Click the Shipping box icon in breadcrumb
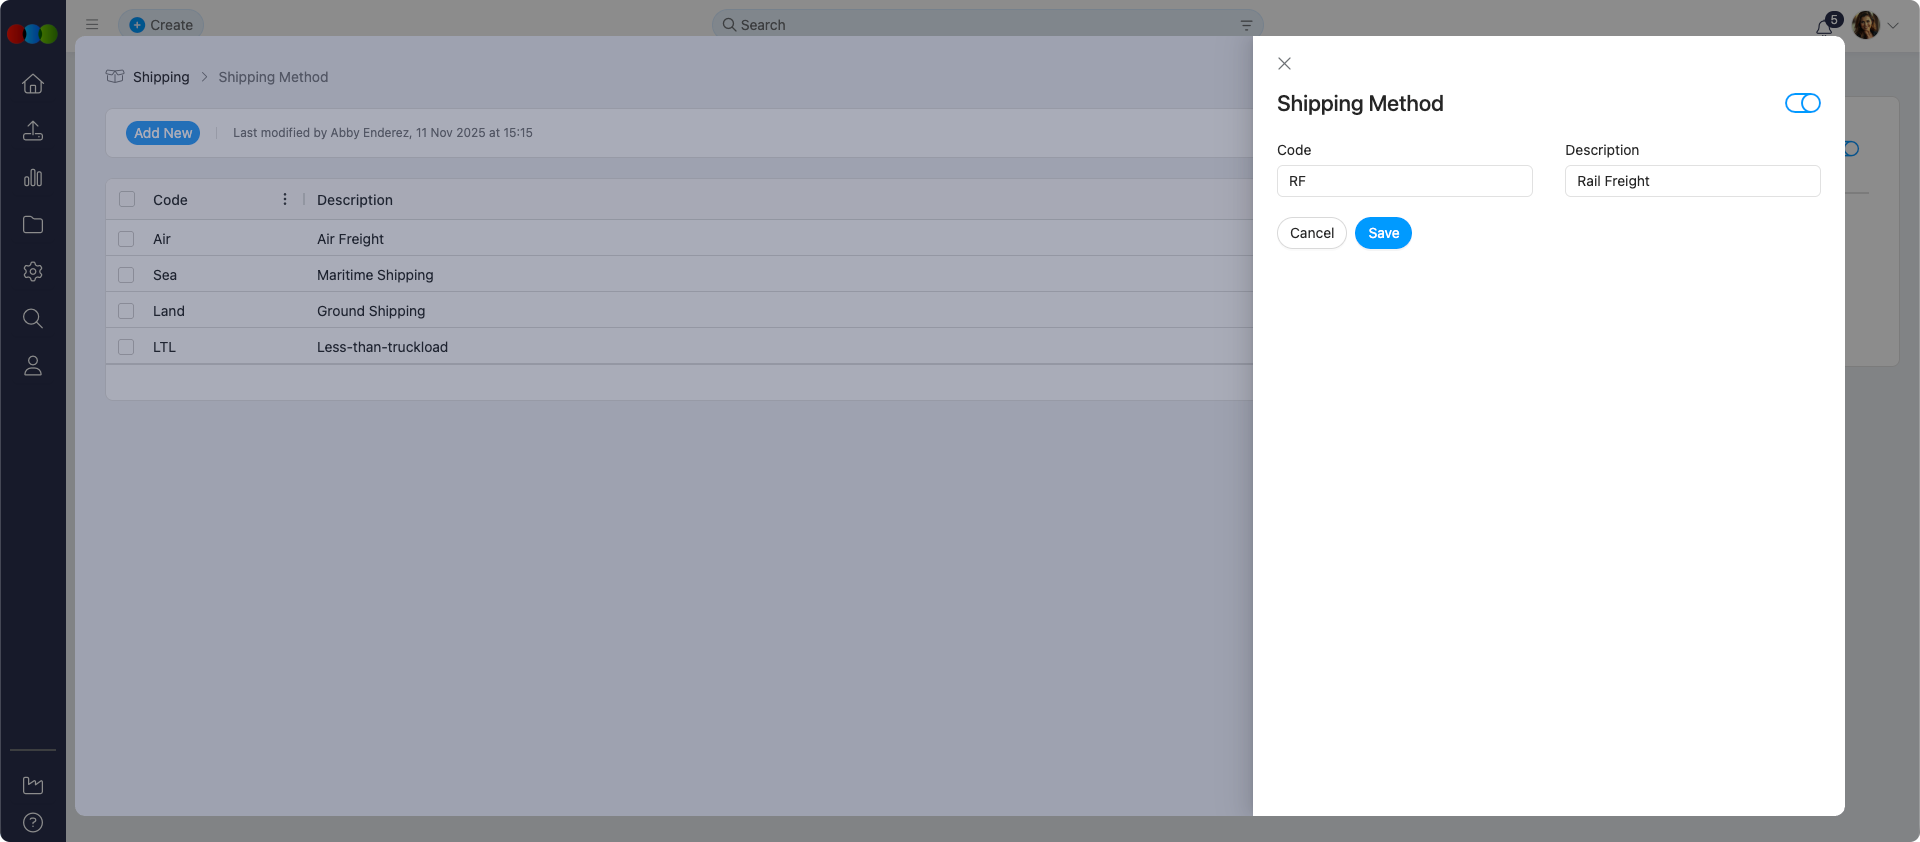 (x=115, y=77)
